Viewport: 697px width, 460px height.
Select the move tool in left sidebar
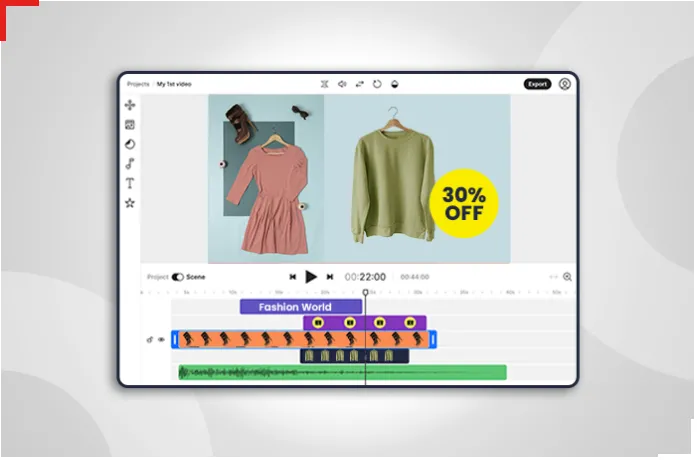tap(129, 105)
